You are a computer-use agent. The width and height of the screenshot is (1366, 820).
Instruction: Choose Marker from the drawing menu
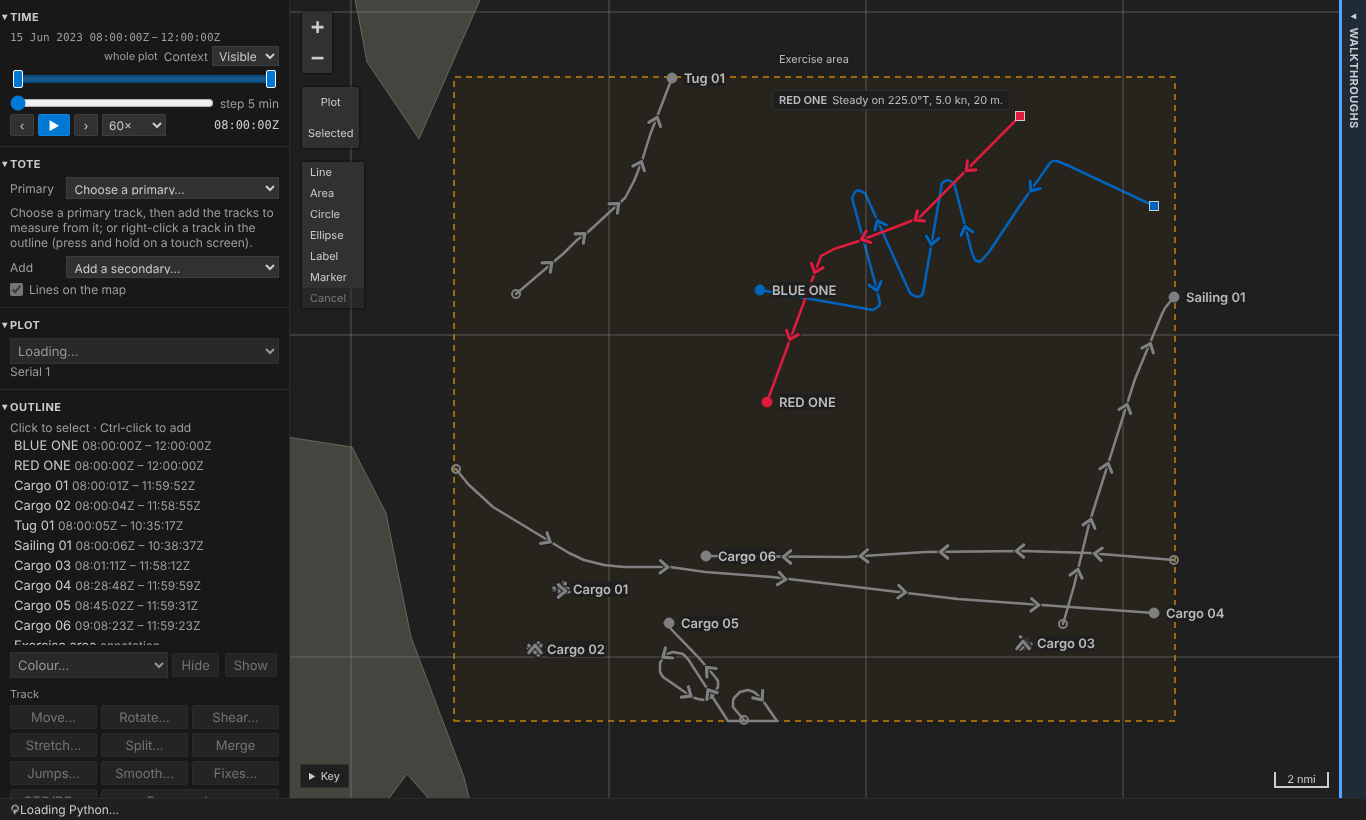pyautogui.click(x=333, y=277)
